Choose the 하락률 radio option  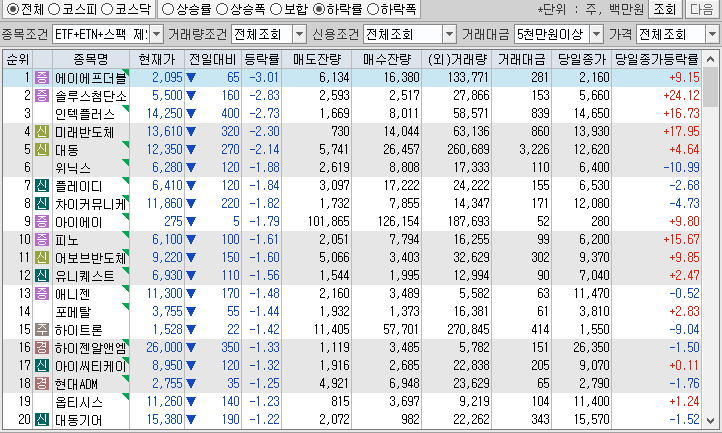tap(319, 9)
